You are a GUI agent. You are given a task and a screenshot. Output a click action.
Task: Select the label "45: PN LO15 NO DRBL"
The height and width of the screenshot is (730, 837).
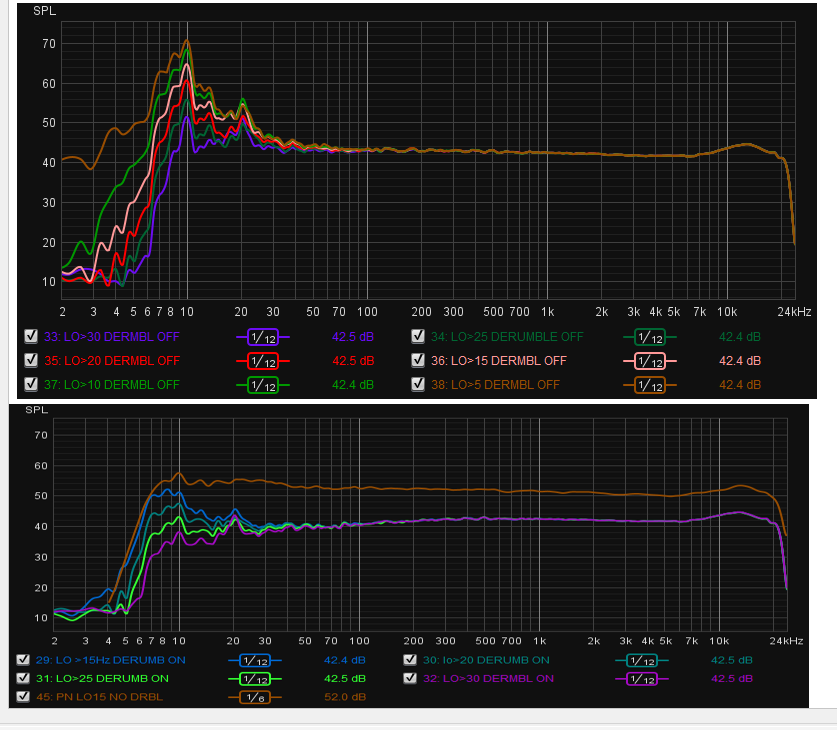pyautogui.click(x=99, y=697)
